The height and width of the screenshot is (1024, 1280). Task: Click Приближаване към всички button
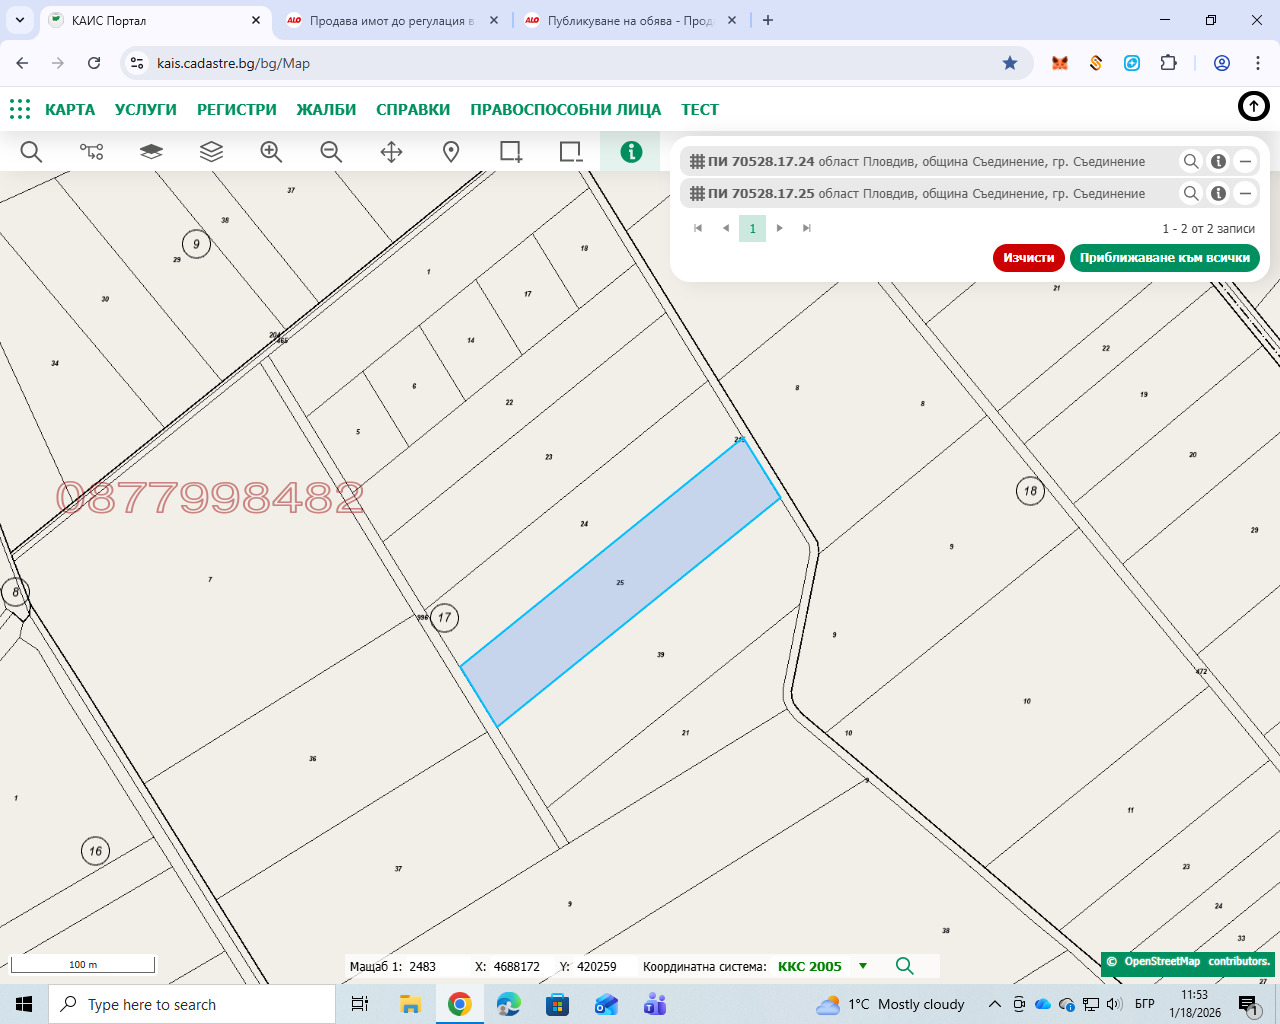(1164, 258)
